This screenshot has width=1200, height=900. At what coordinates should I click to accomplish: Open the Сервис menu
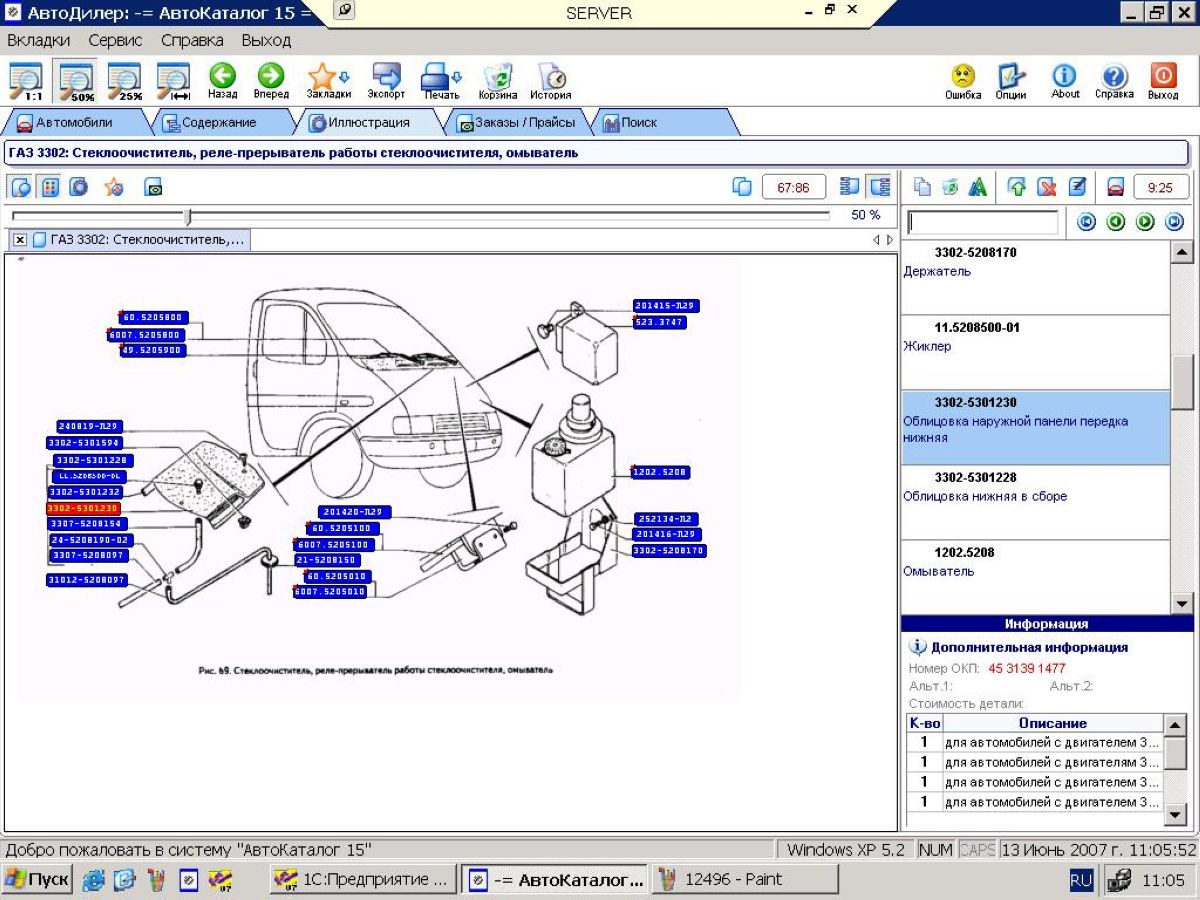[x=115, y=40]
